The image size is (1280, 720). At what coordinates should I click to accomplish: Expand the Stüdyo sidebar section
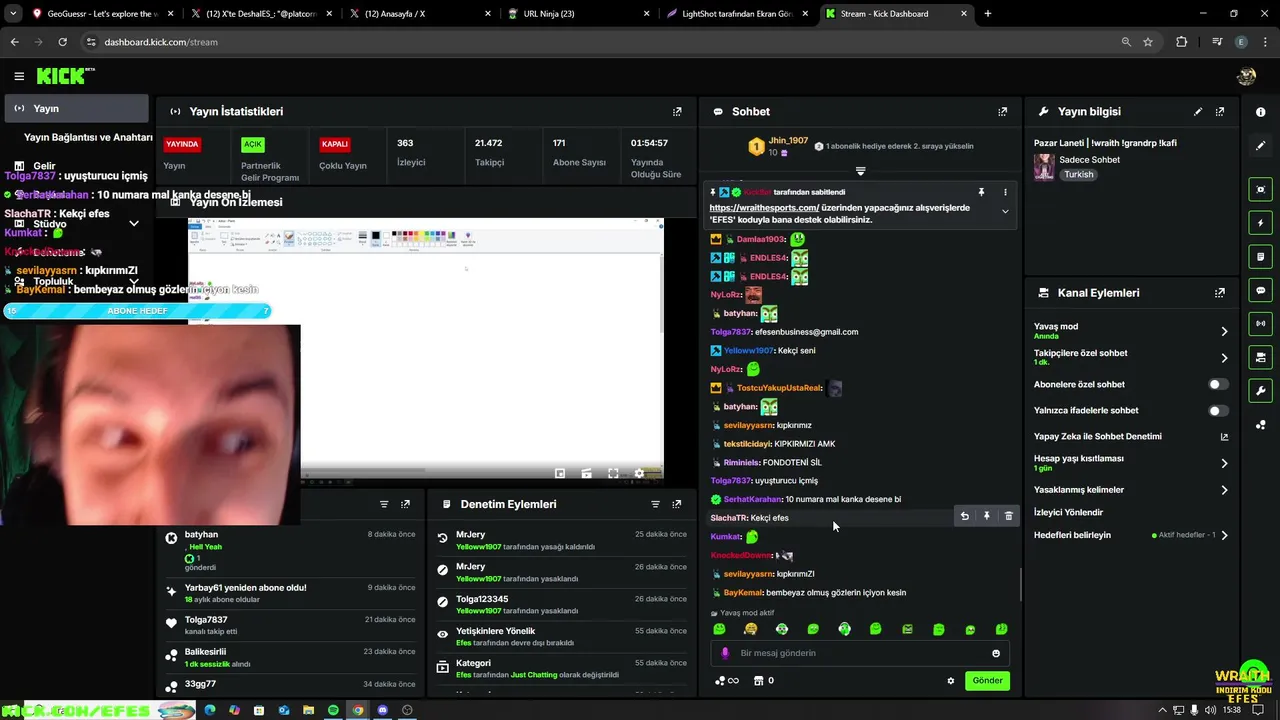(134, 224)
